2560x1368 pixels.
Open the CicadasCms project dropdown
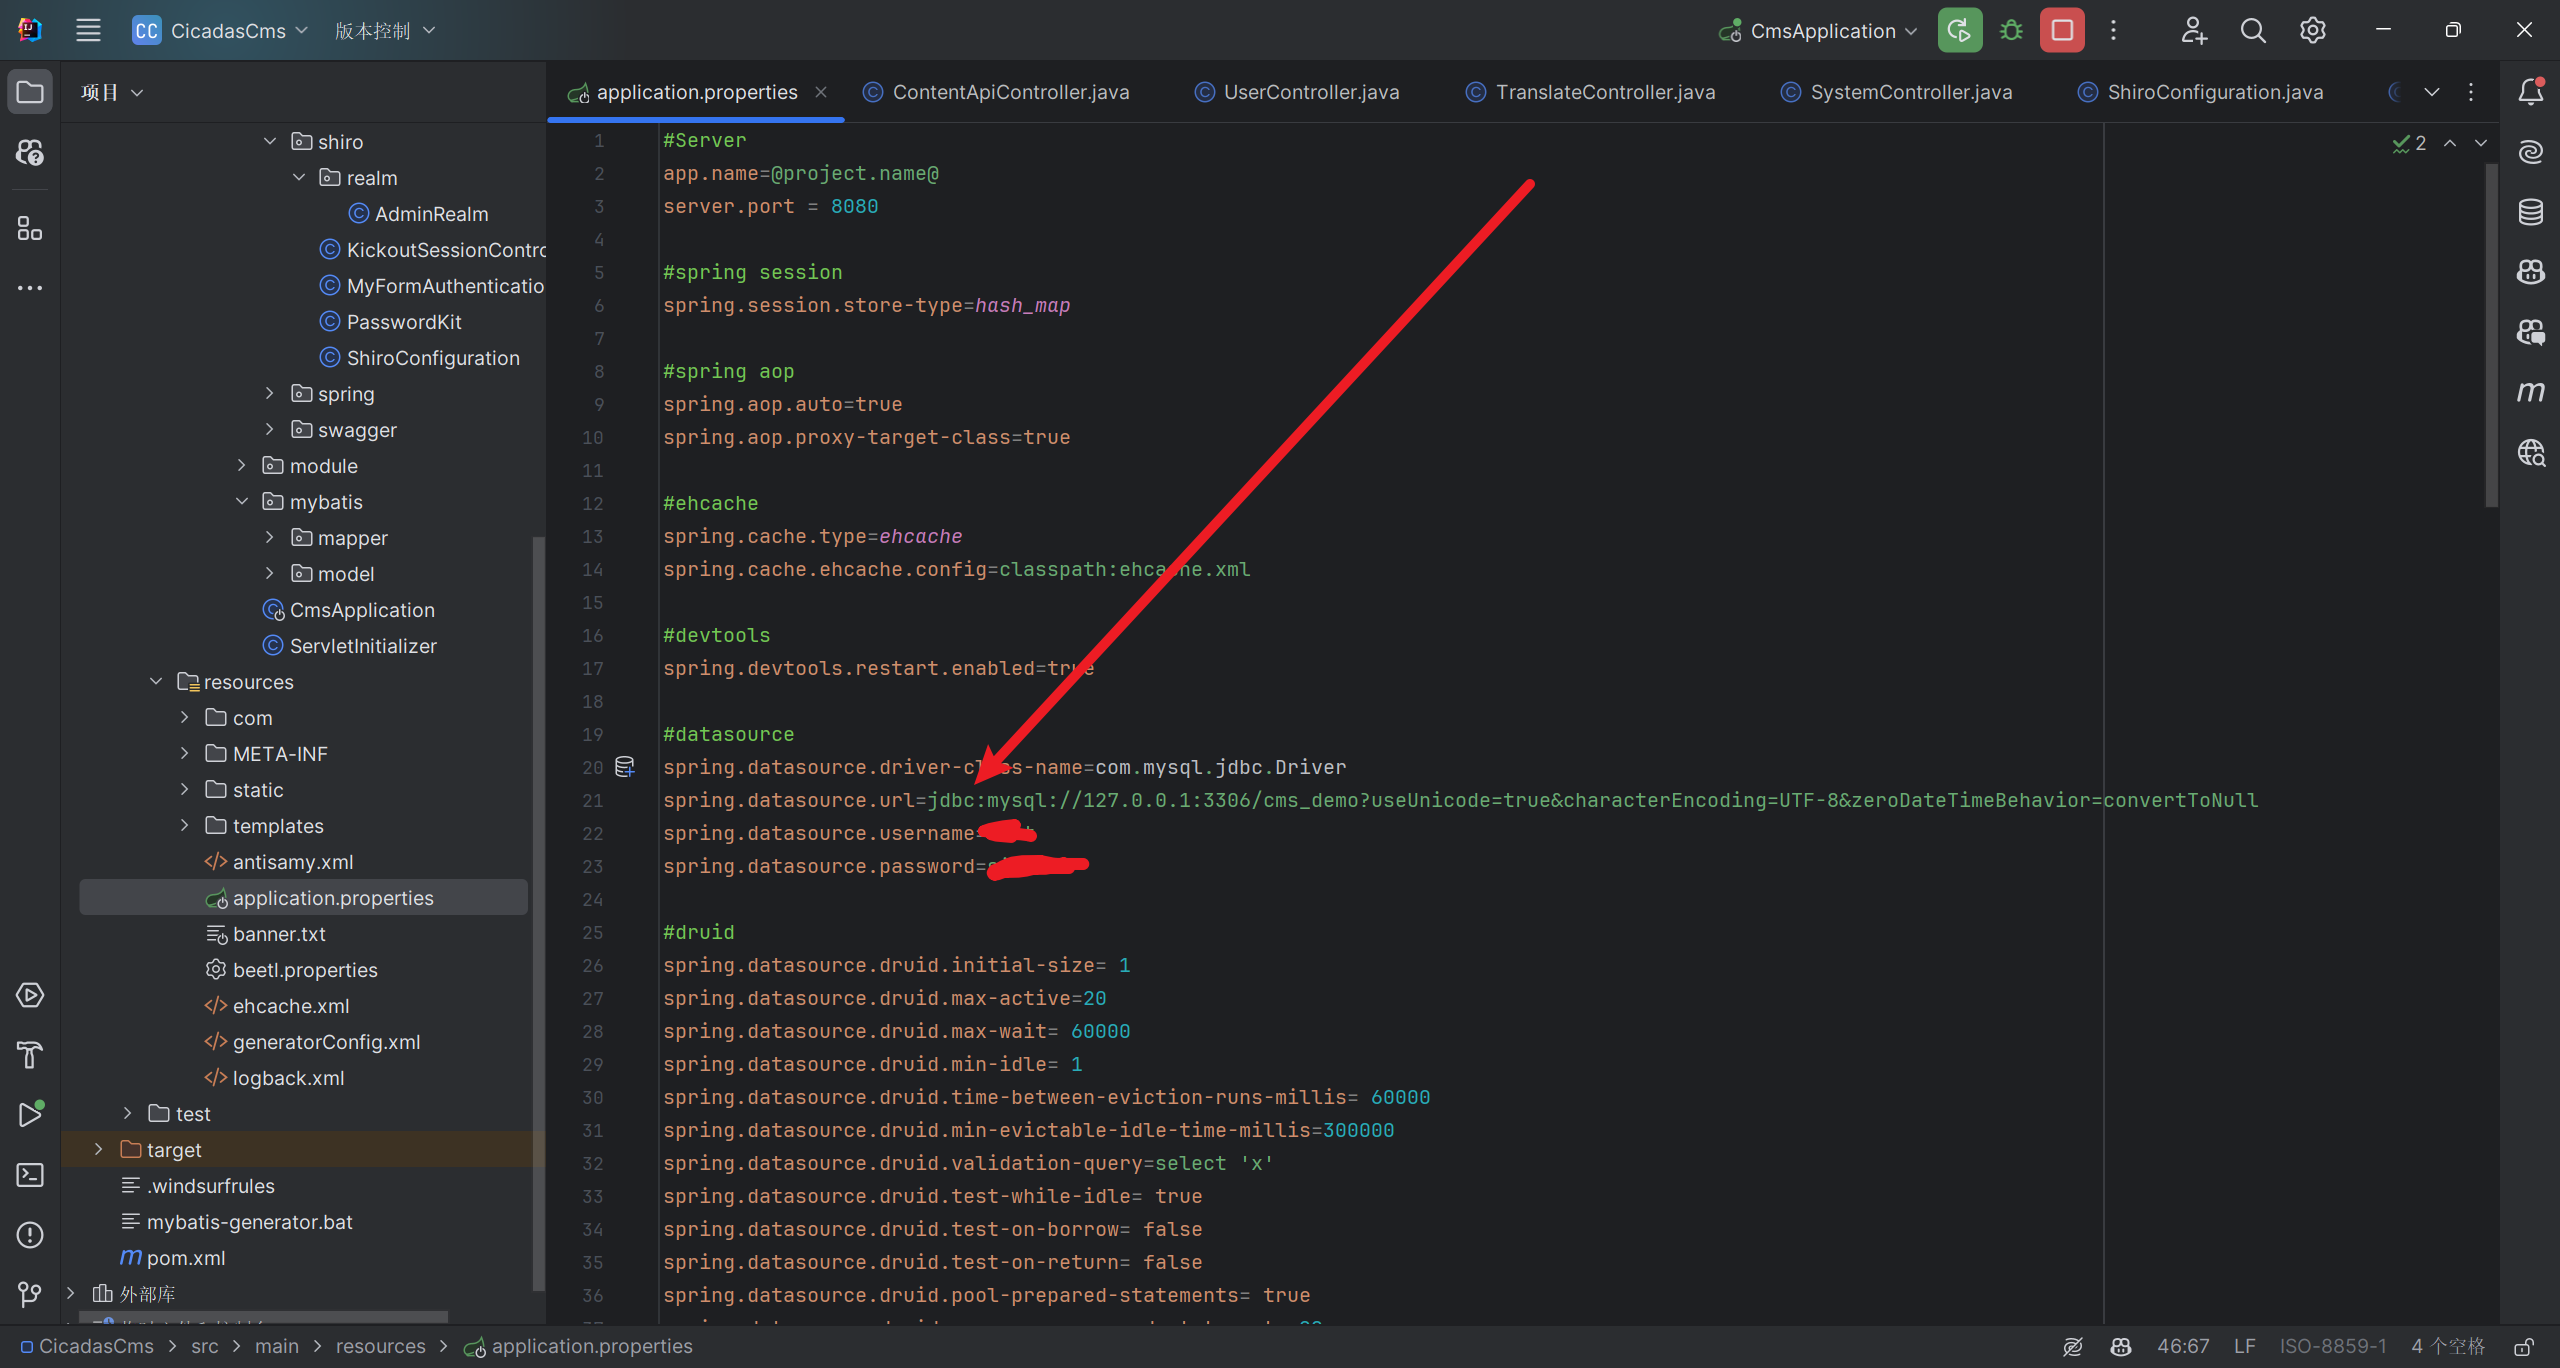point(221,30)
